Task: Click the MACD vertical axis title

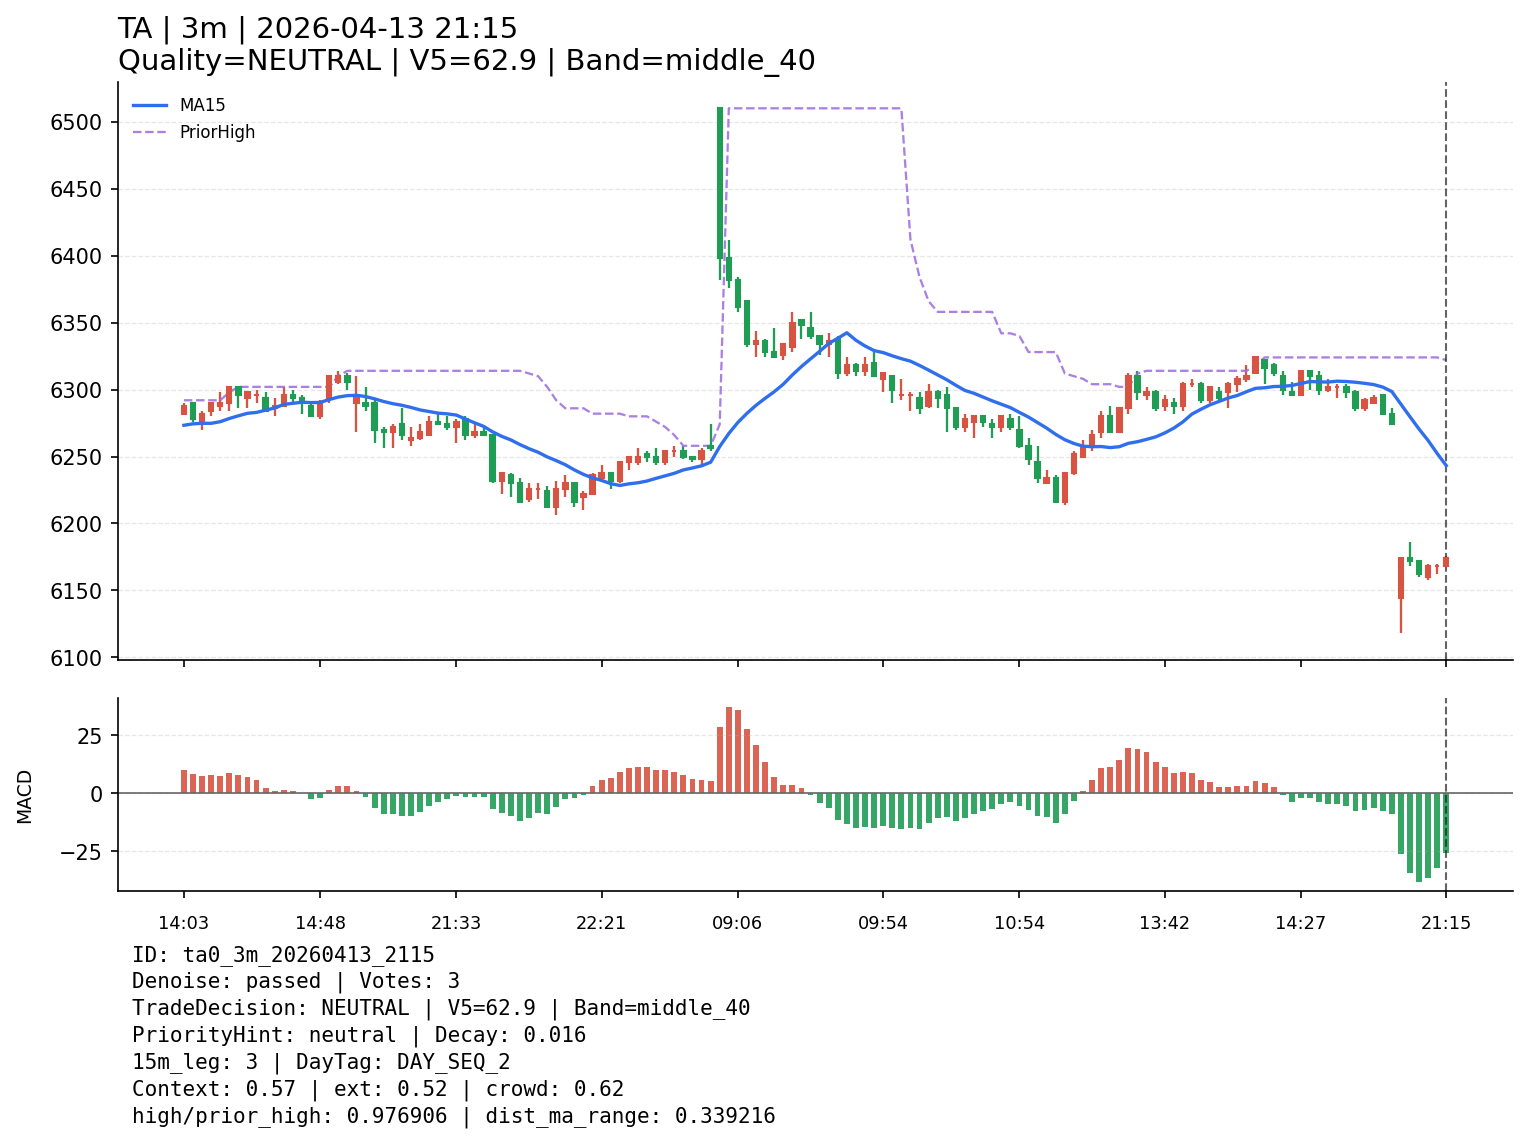Action: (25, 796)
